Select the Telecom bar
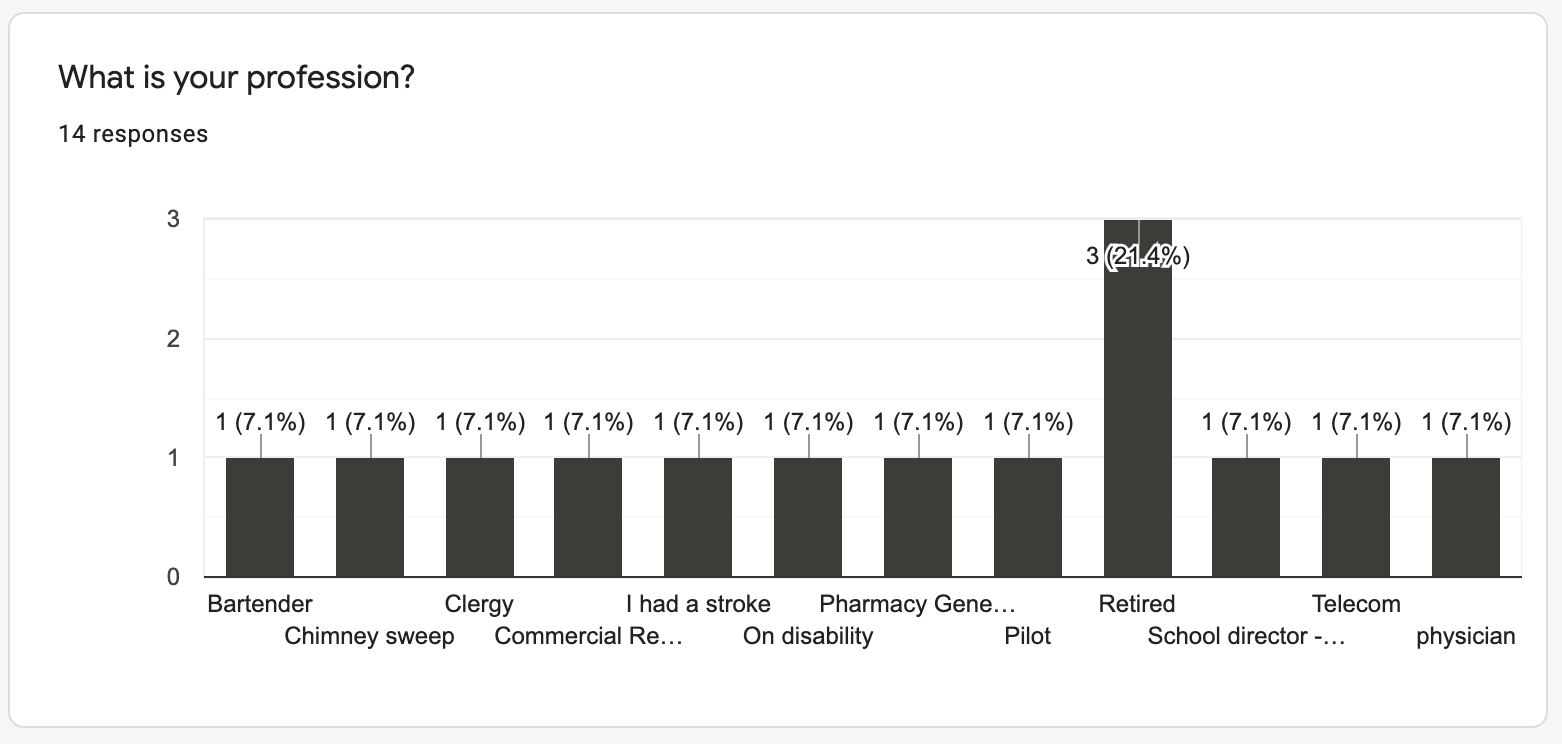The height and width of the screenshot is (744, 1562). click(x=1356, y=517)
